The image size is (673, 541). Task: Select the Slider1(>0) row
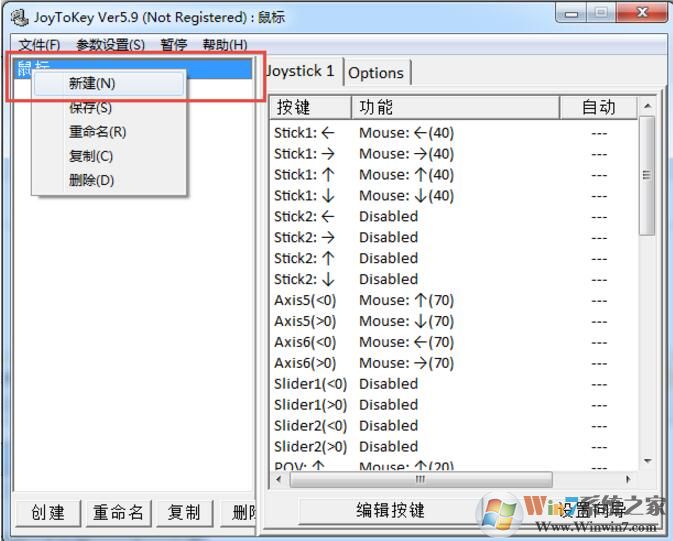[x=454, y=405]
